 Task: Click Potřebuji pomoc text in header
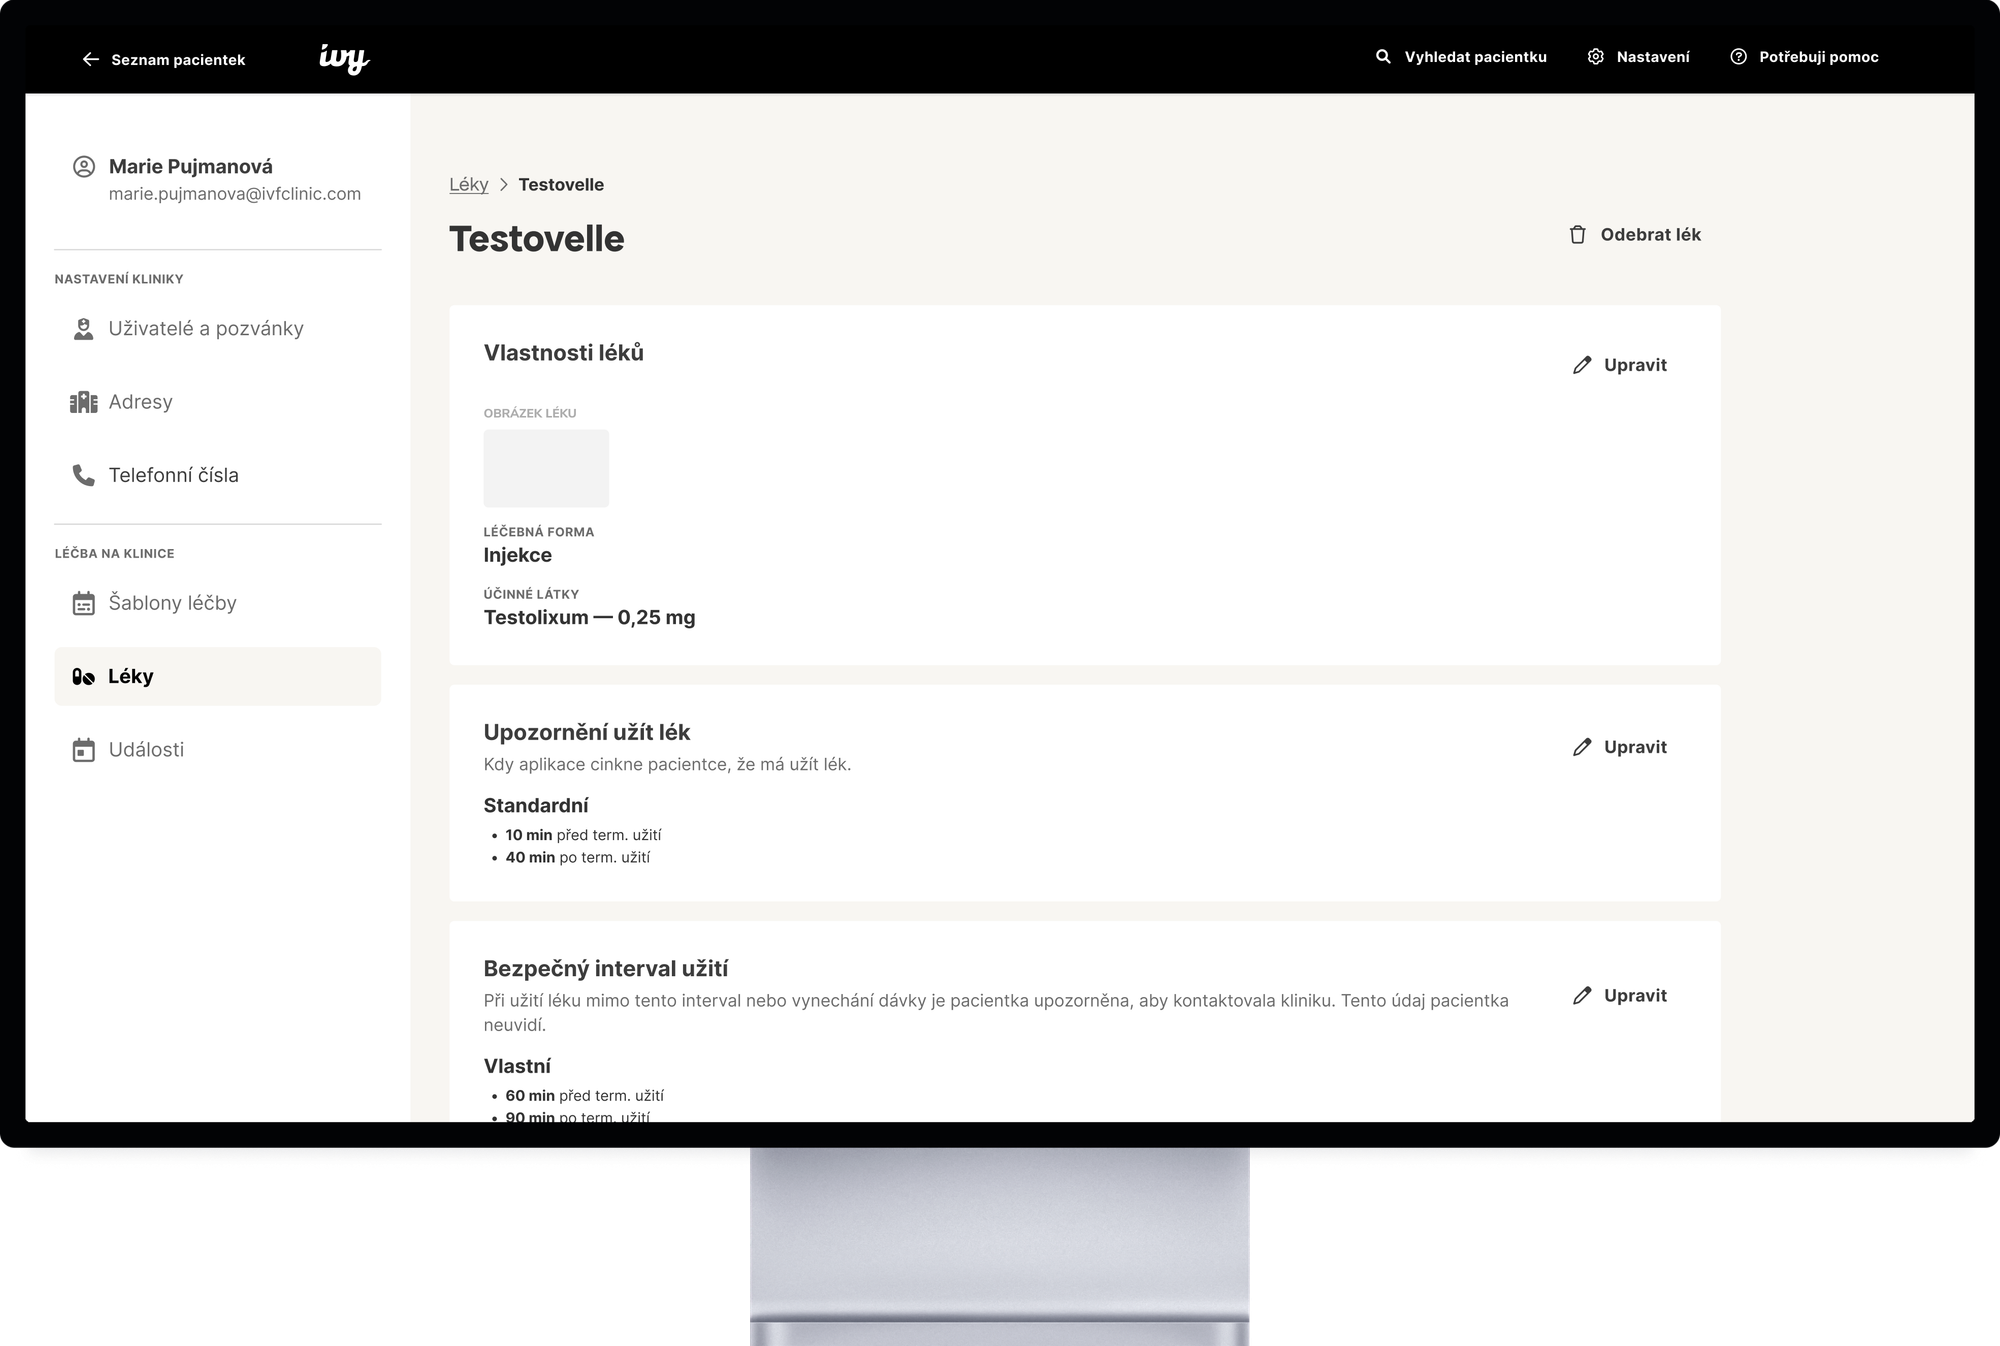coord(1818,57)
